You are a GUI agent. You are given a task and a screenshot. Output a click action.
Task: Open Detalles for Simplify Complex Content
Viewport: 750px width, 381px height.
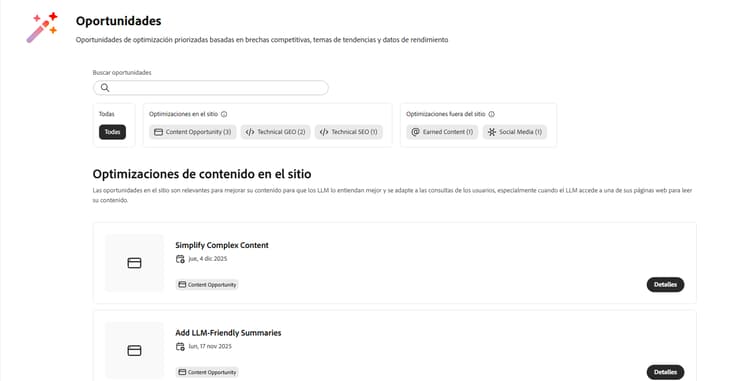[665, 284]
